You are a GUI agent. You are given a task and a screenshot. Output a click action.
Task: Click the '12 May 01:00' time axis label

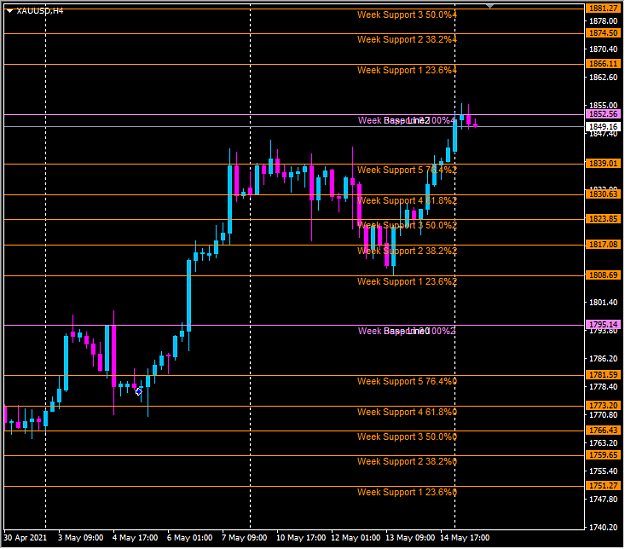point(356,538)
